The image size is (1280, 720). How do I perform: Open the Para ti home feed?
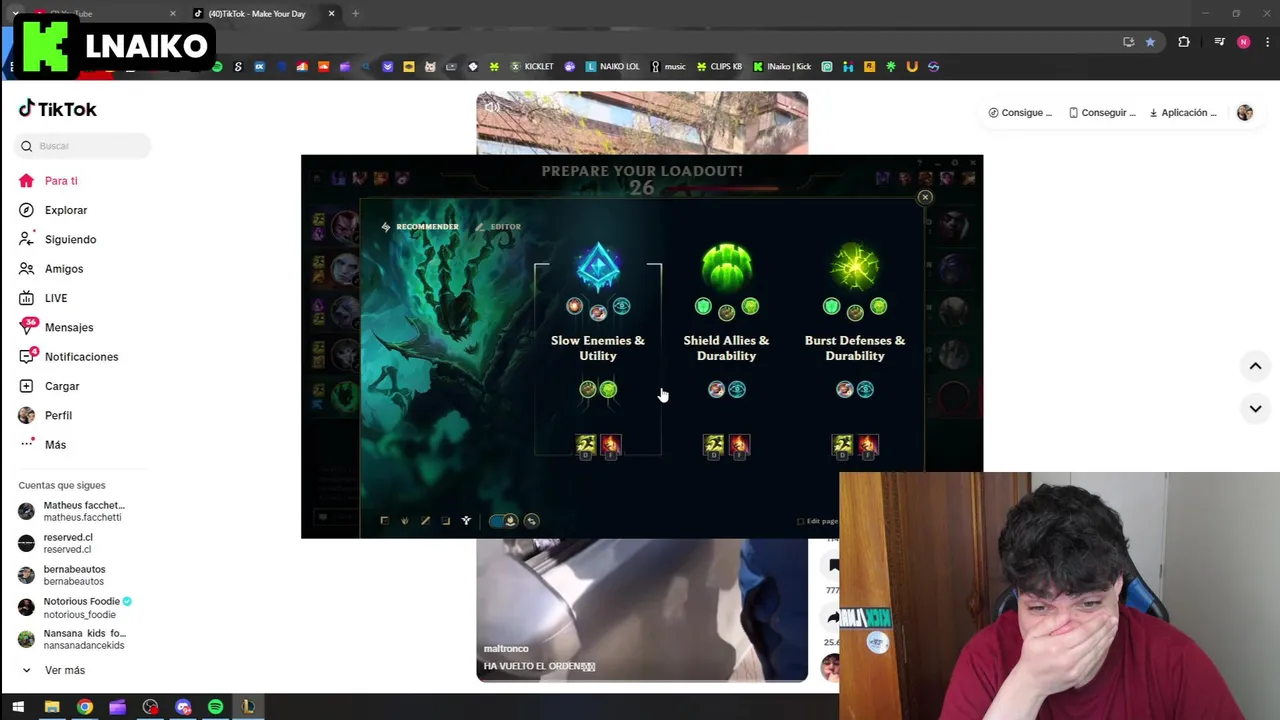(48, 181)
